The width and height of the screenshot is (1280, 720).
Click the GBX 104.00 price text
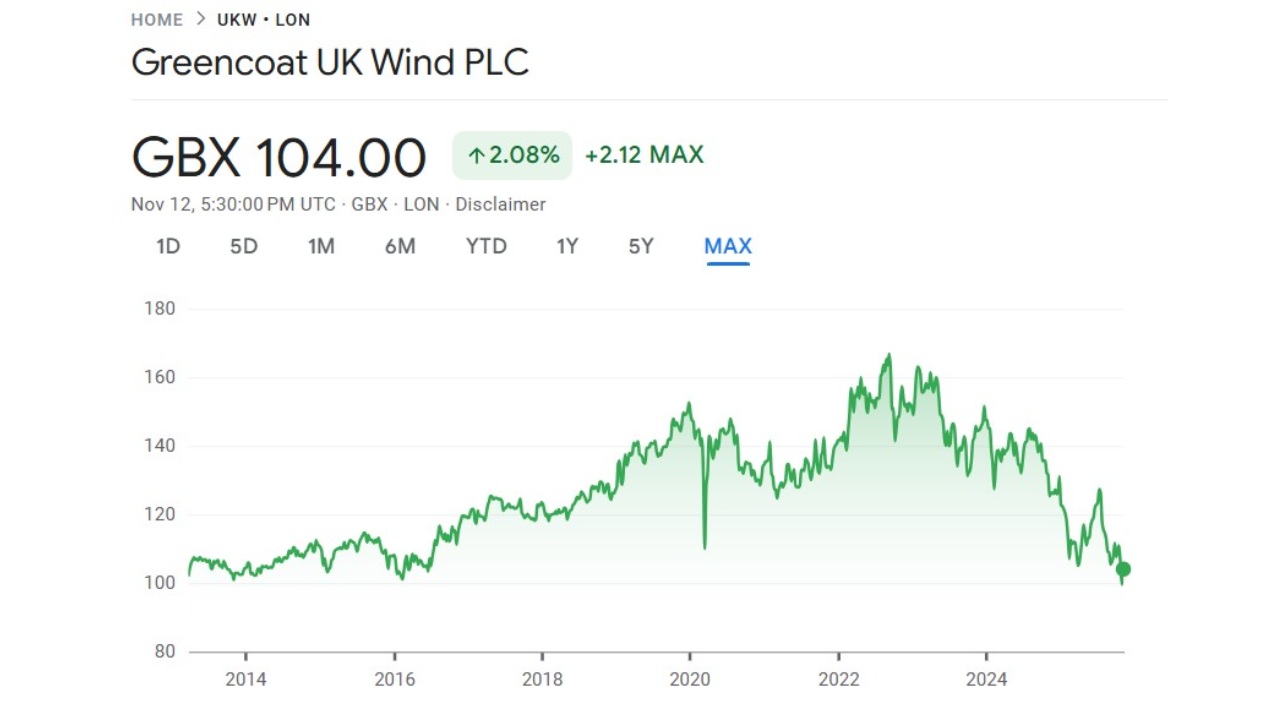[279, 157]
